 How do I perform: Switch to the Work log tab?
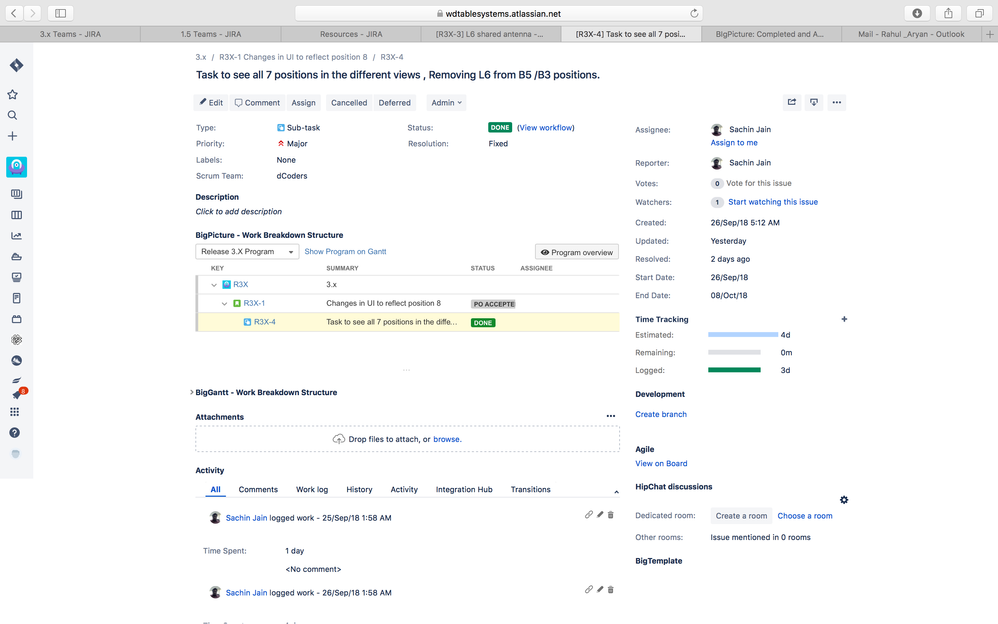tap(312, 490)
